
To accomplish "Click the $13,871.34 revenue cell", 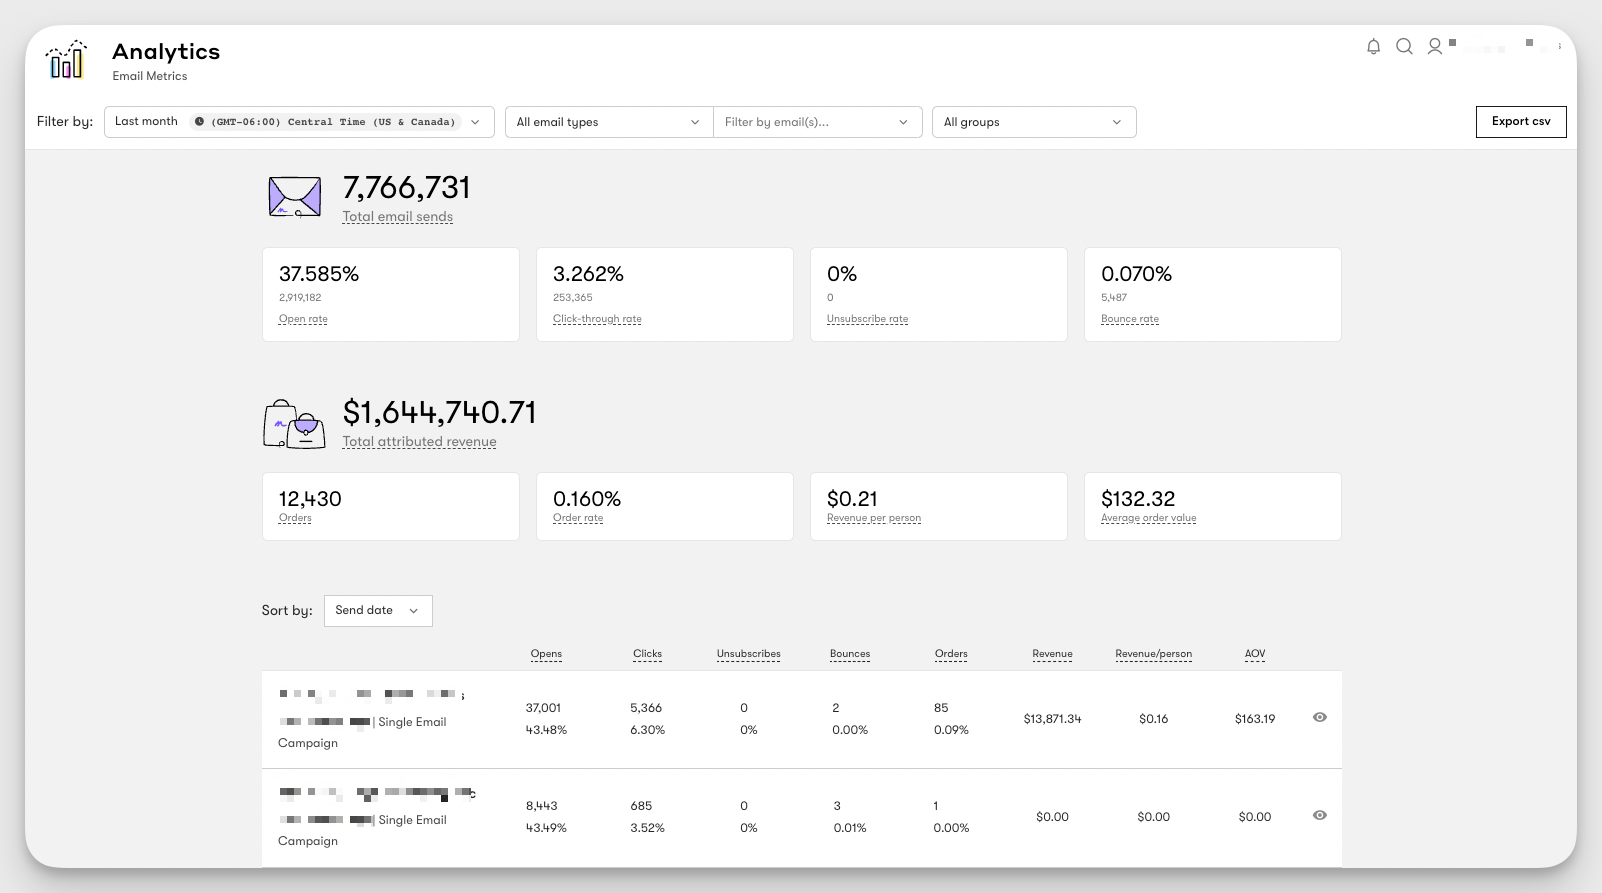I will [x=1052, y=719].
